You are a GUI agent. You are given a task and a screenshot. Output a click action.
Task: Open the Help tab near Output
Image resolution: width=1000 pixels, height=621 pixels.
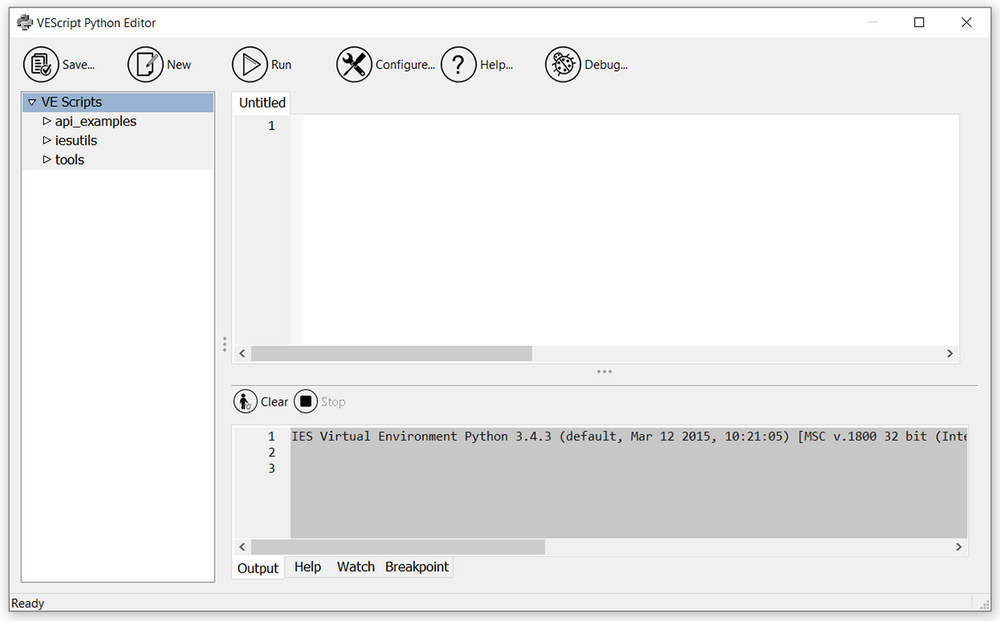tap(307, 567)
